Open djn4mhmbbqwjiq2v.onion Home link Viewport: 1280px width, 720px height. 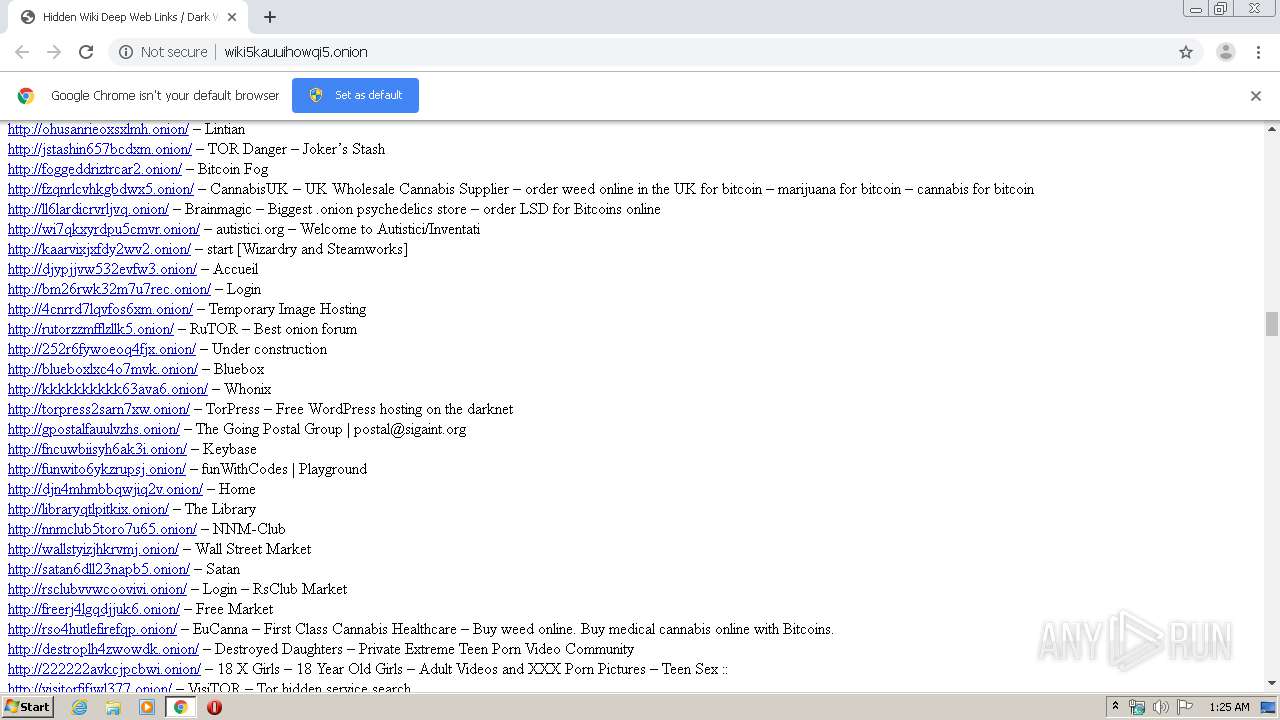[105, 489]
